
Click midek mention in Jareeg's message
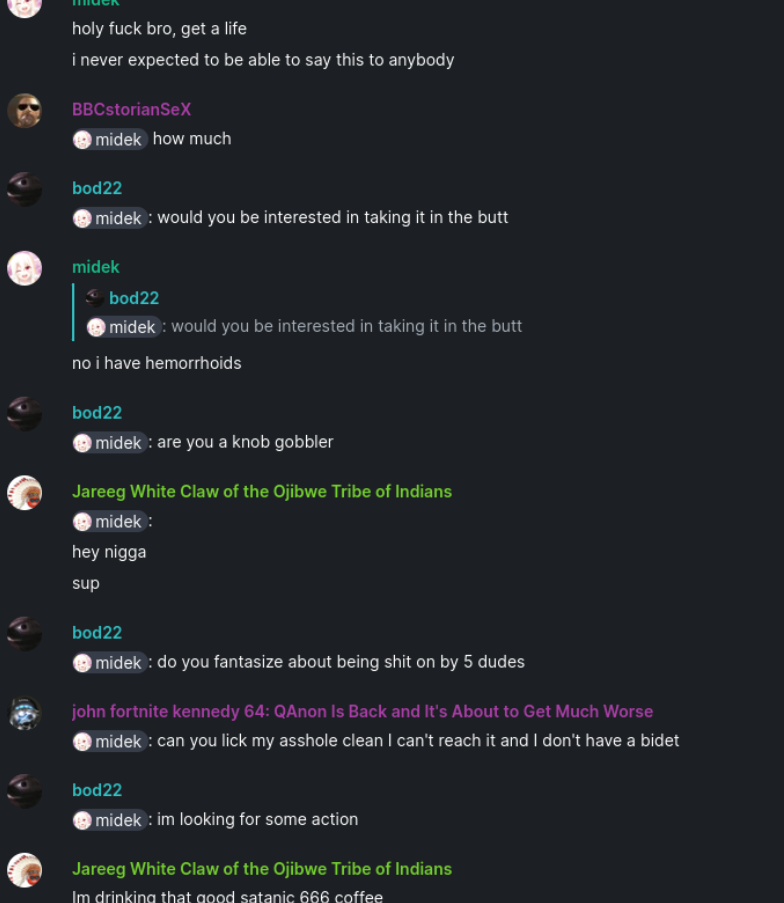pyautogui.click(x=110, y=522)
